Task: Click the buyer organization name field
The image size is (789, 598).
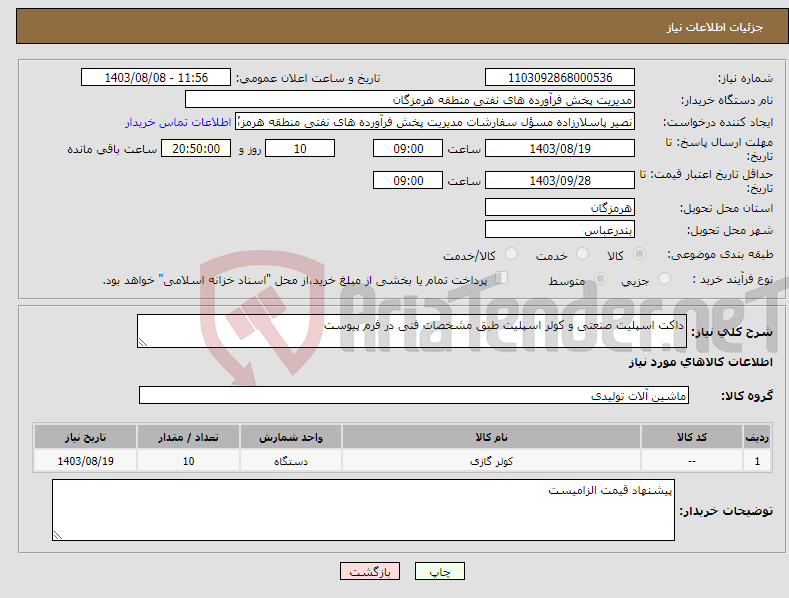Action: click(x=410, y=100)
